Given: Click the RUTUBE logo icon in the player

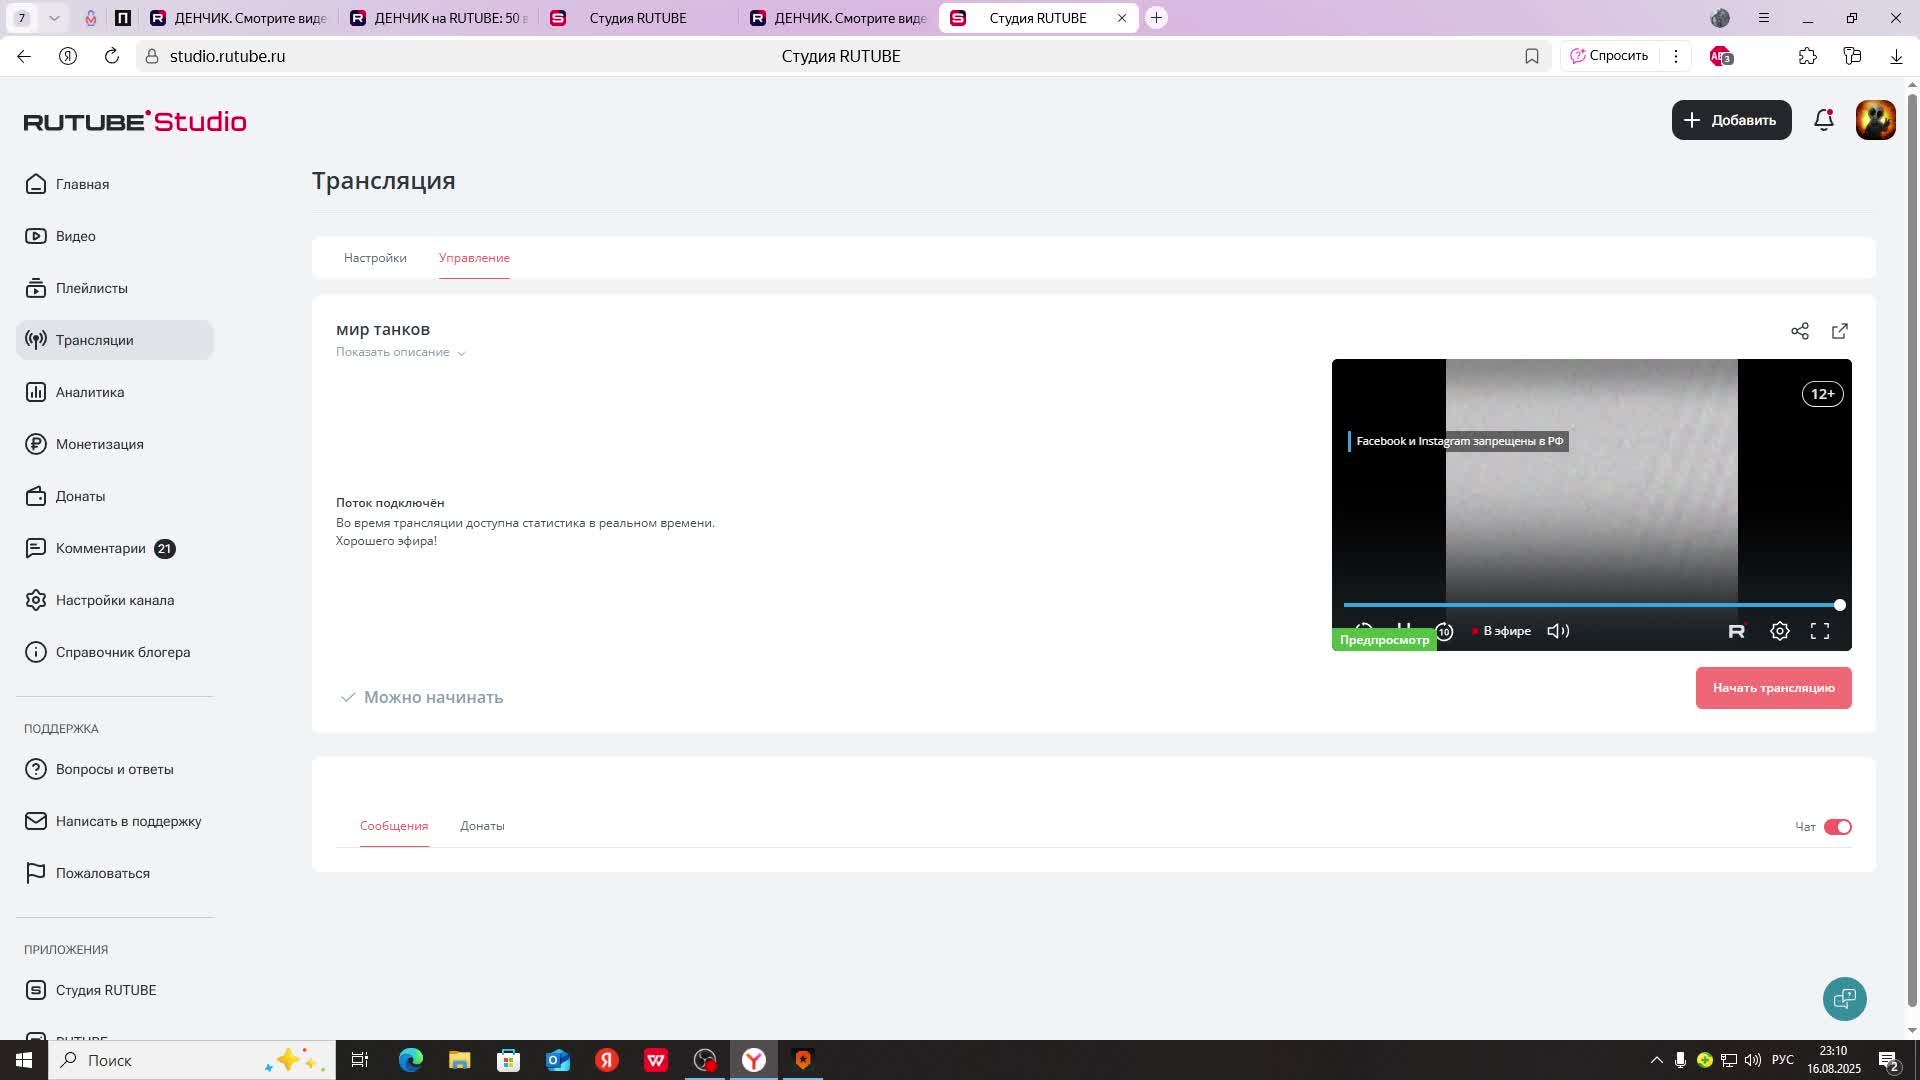Looking at the screenshot, I should [1737, 631].
